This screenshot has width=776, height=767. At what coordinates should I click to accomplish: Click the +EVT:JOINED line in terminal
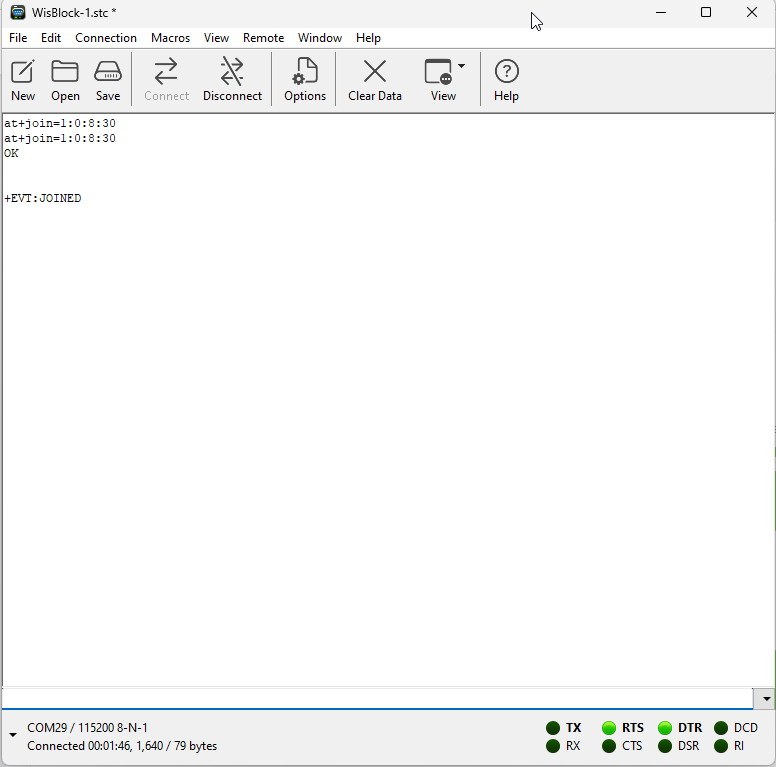[43, 198]
